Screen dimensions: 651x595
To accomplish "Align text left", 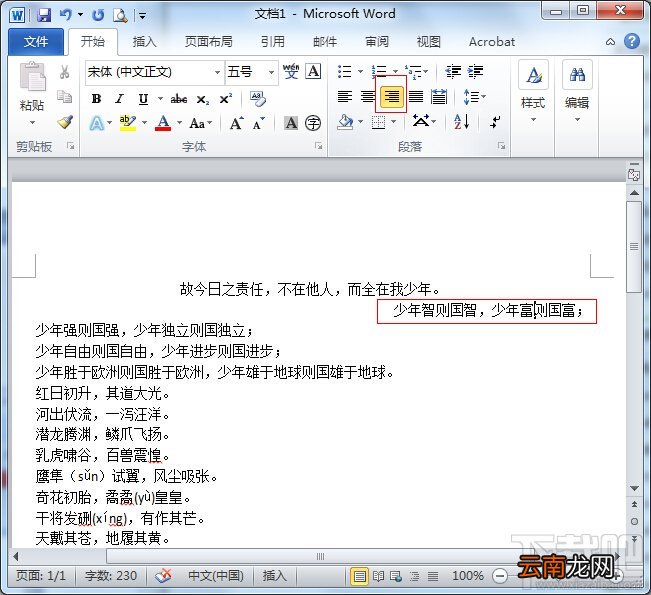I will [345, 97].
